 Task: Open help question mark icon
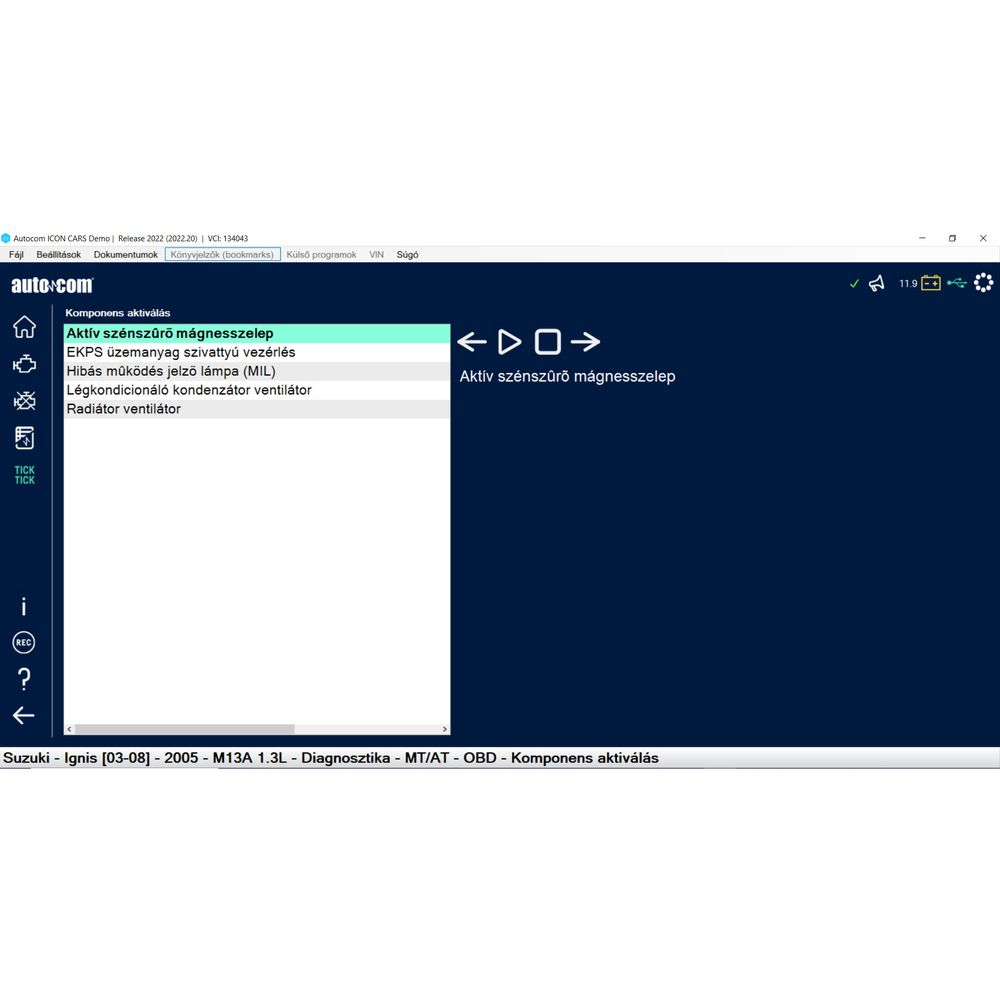pos(24,680)
